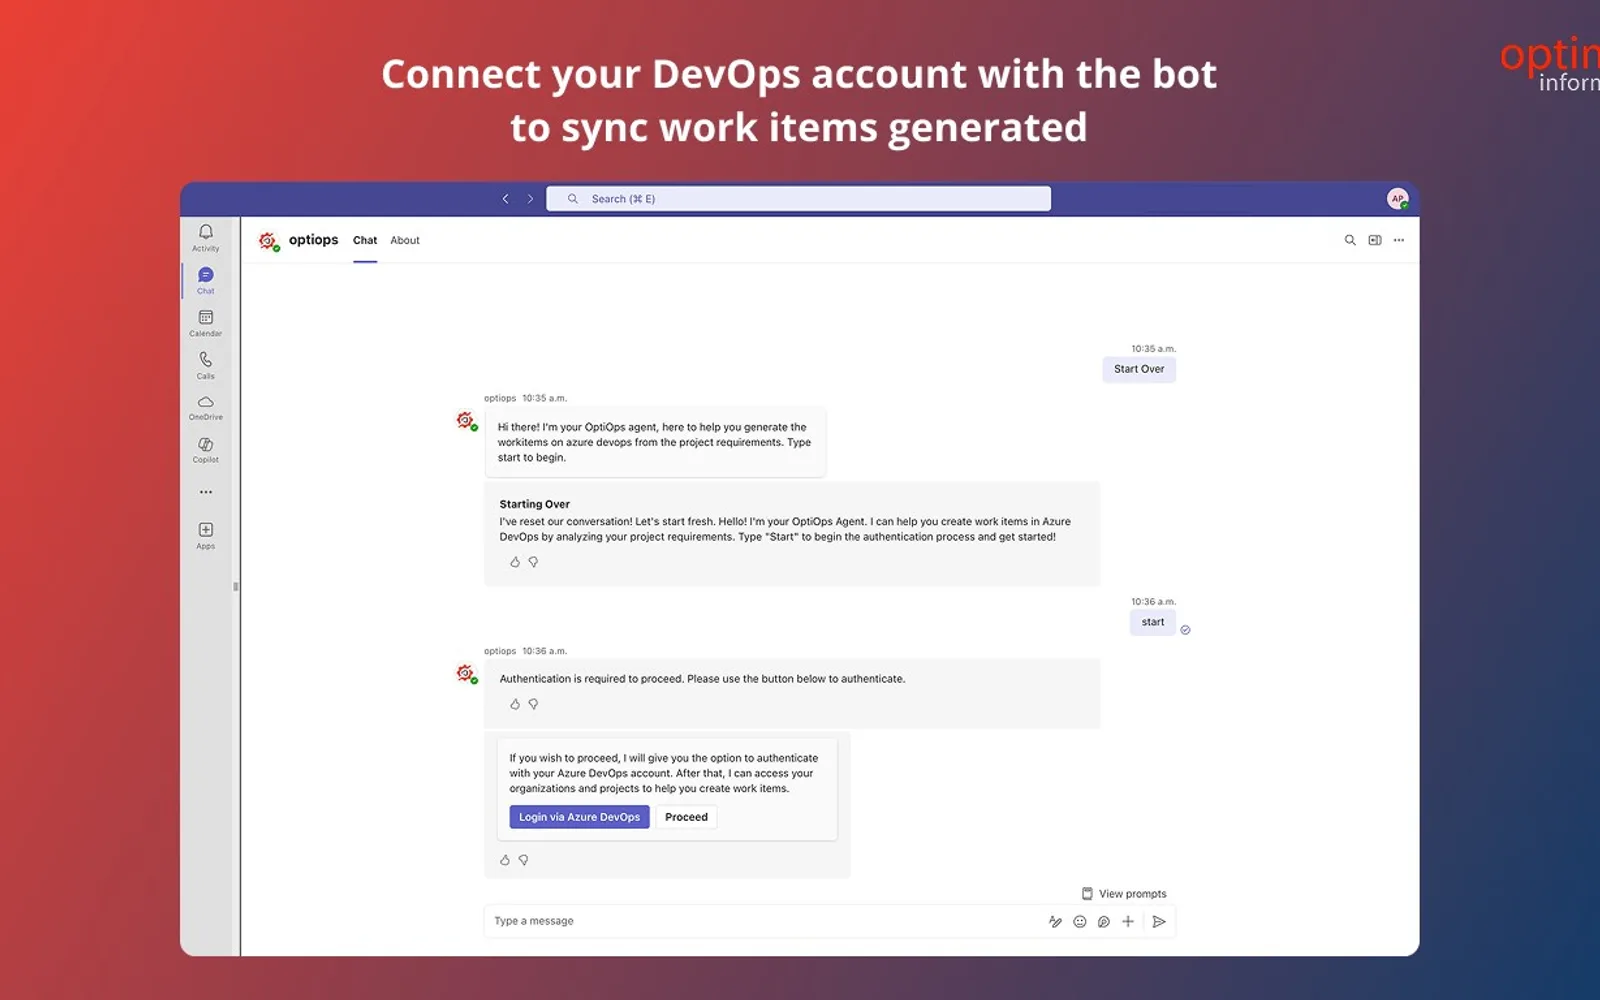
Task: Click the optiops bot logo in header
Action: click(268, 241)
